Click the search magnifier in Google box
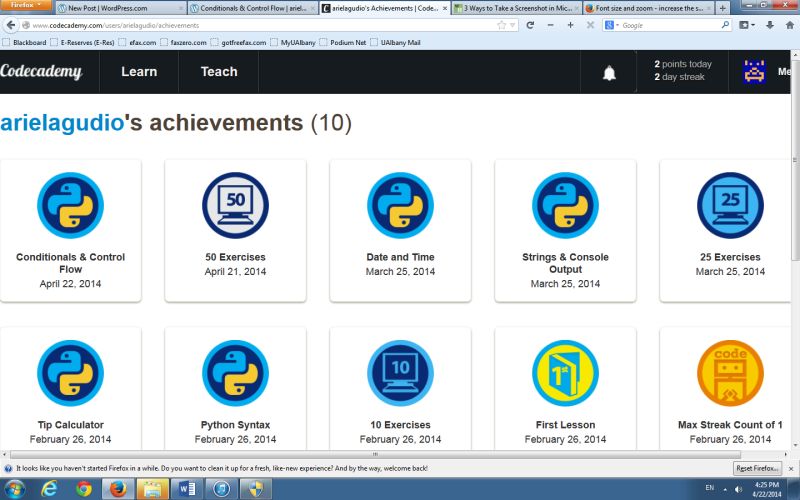The image size is (800, 500). tap(725, 24)
